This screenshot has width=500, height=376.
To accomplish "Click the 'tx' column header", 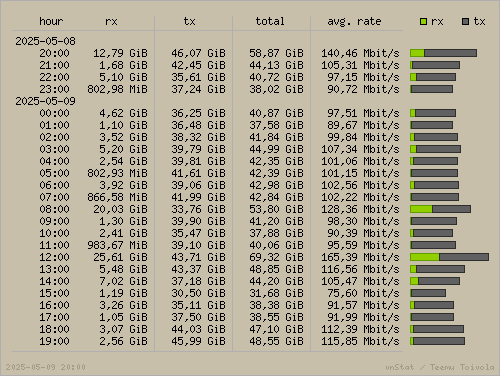I will 189,21.
